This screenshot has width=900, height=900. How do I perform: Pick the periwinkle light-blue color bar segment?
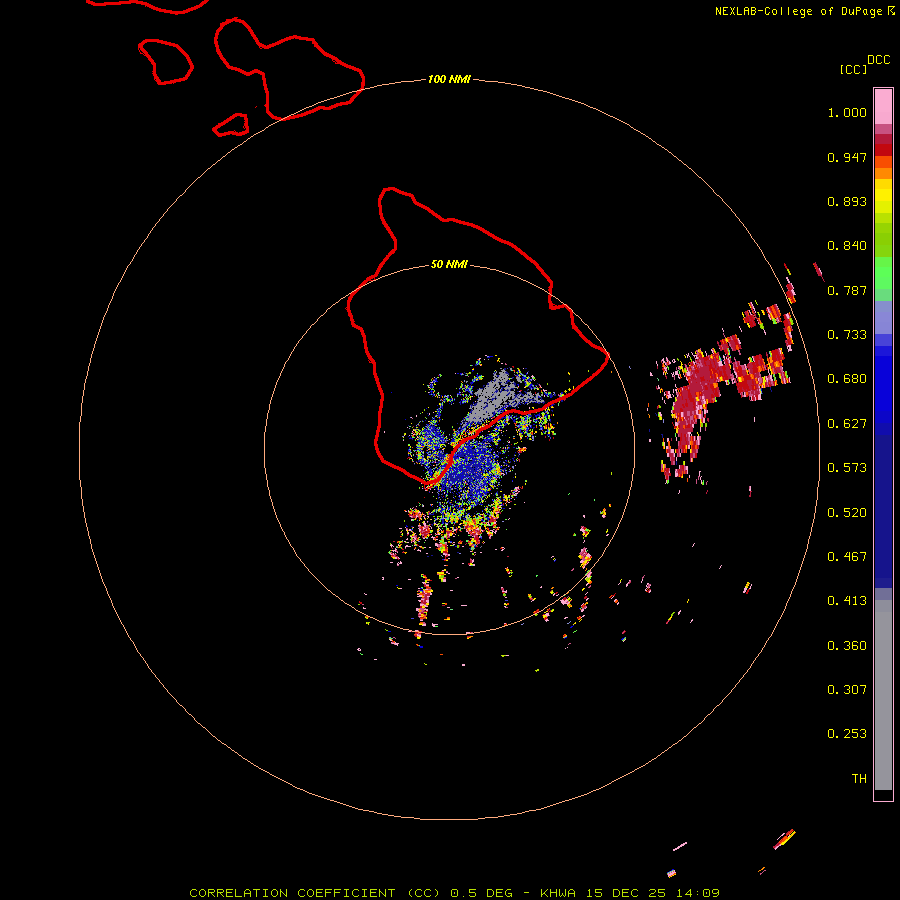pyautogui.click(x=883, y=317)
